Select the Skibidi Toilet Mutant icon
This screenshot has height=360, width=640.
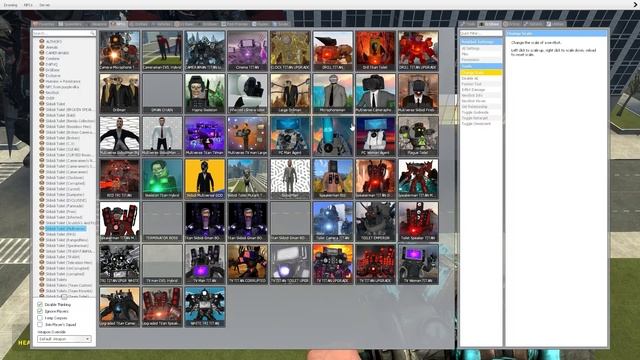pos(247,179)
